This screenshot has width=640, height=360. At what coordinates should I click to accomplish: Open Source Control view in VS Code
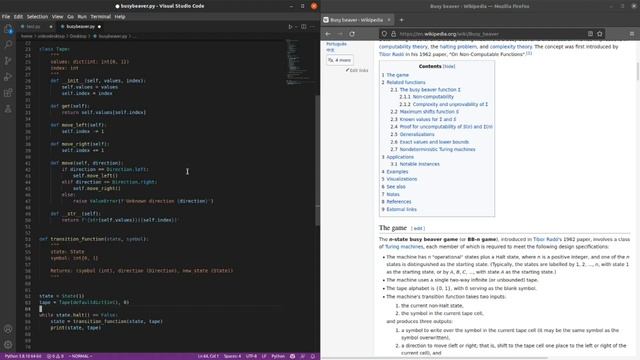point(8,61)
